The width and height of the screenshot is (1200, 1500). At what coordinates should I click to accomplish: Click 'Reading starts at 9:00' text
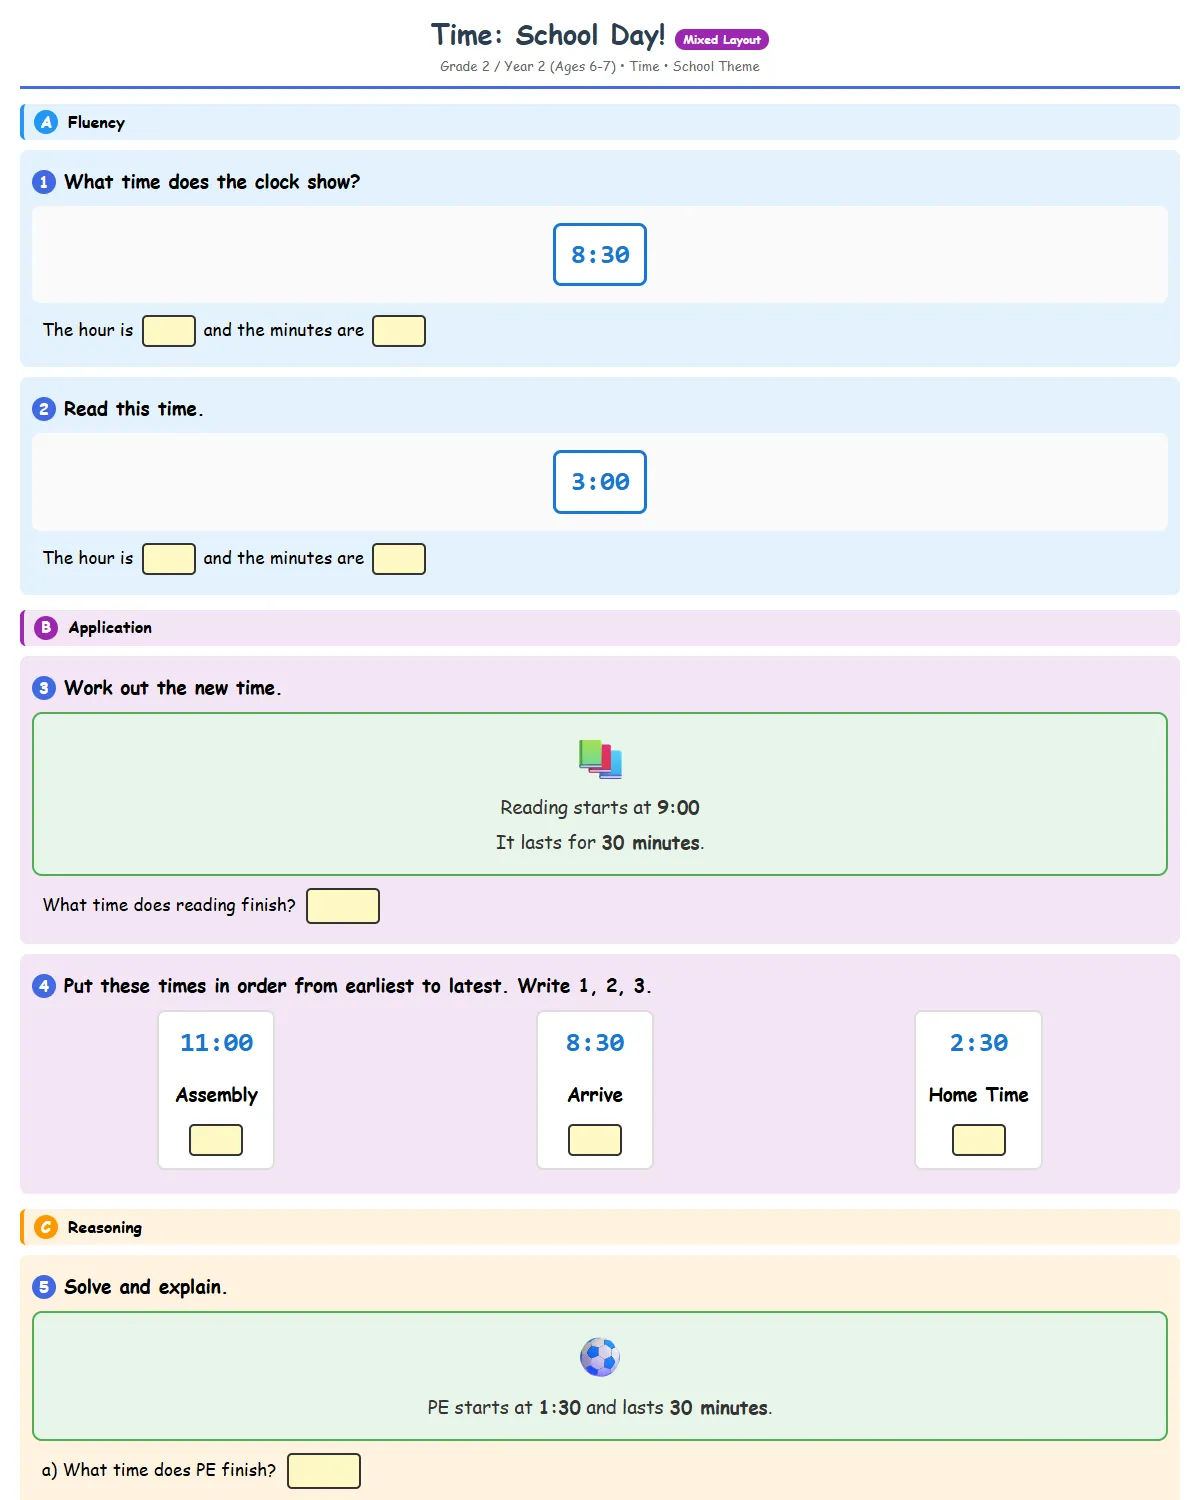600,807
